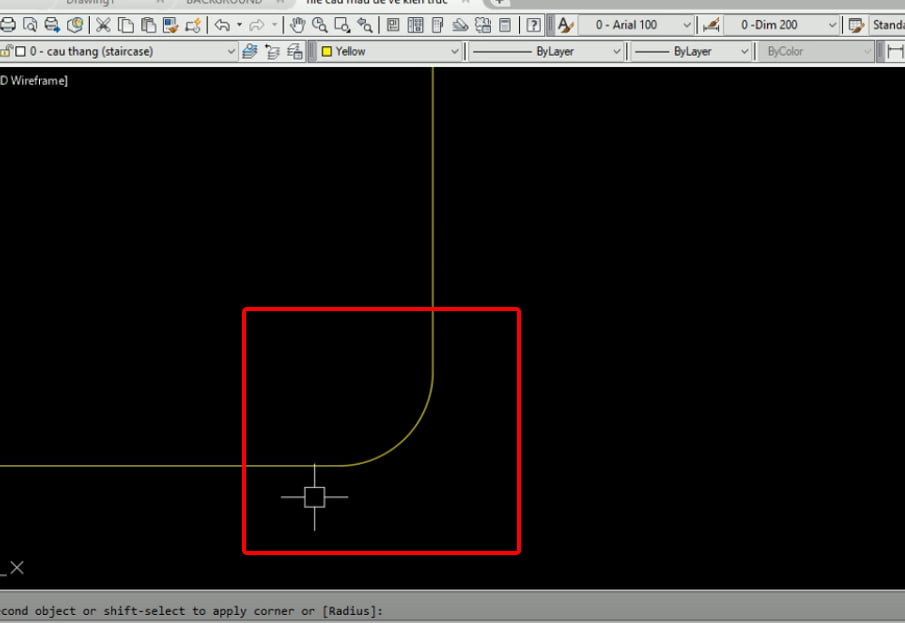Image resolution: width=905 pixels, height=623 pixels.
Task: Open the 3D Print globe icon
Action: (75, 25)
